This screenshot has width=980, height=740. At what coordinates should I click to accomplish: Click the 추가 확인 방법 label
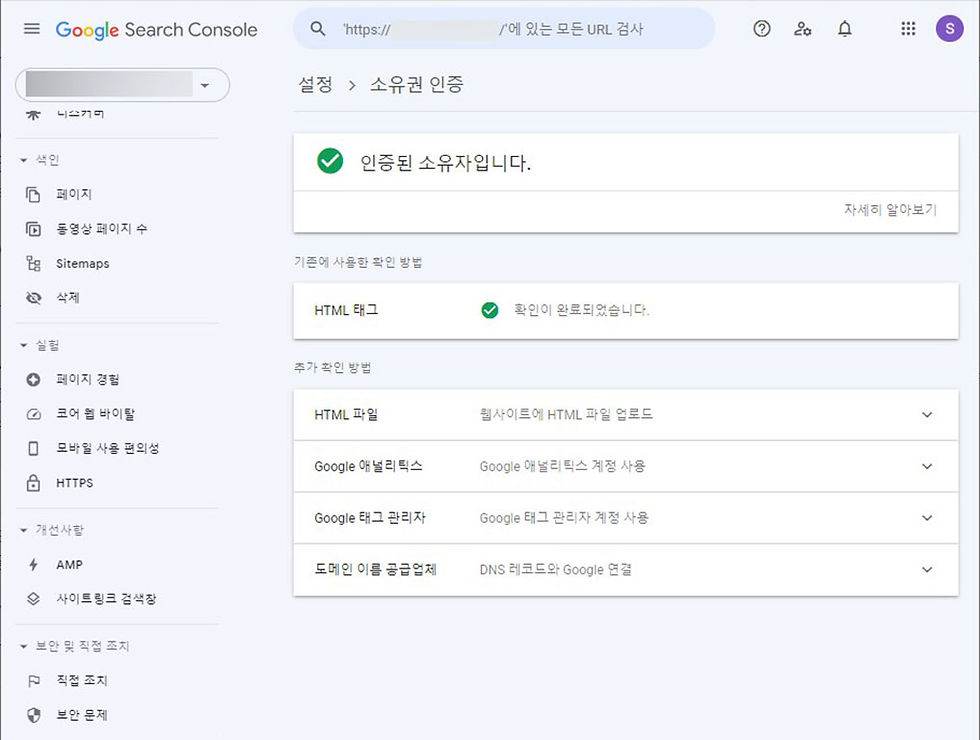coord(332,368)
